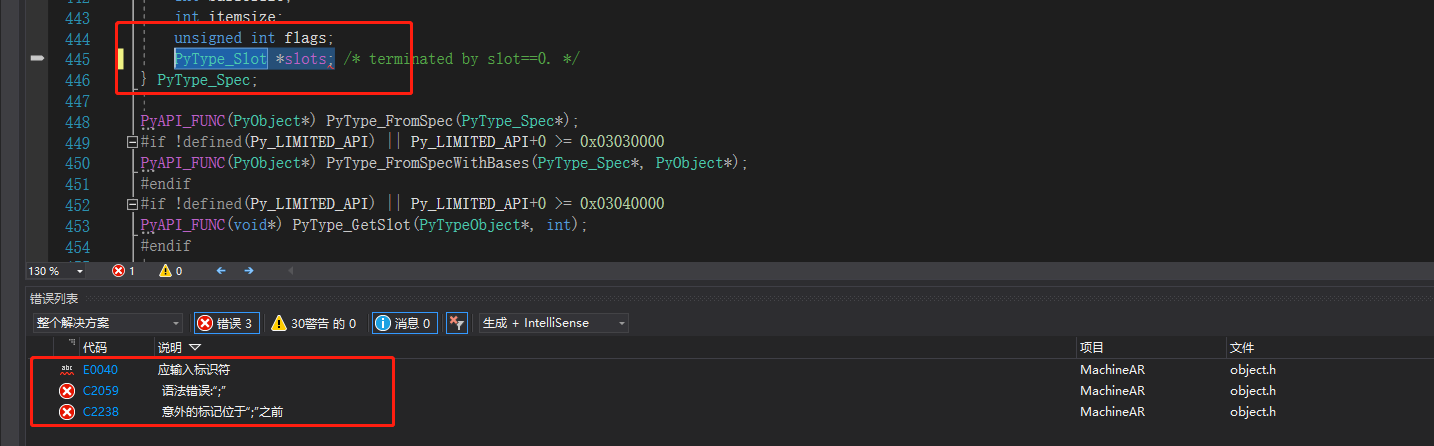Open error code link E0040

tap(100, 370)
